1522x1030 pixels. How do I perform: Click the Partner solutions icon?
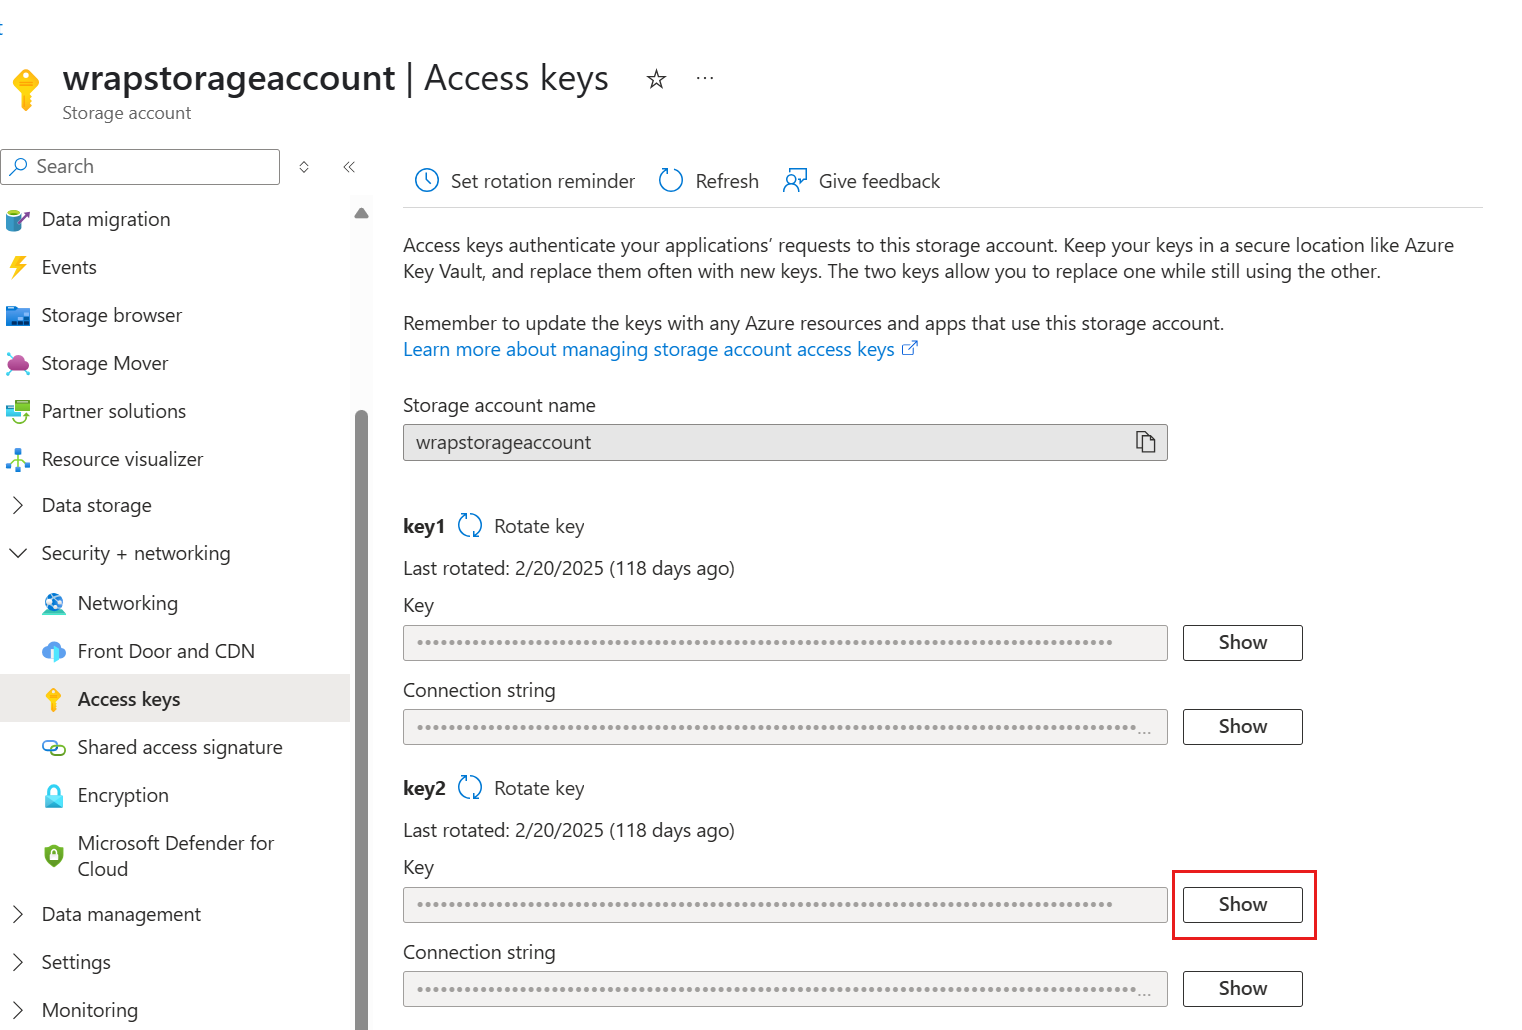coord(18,411)
